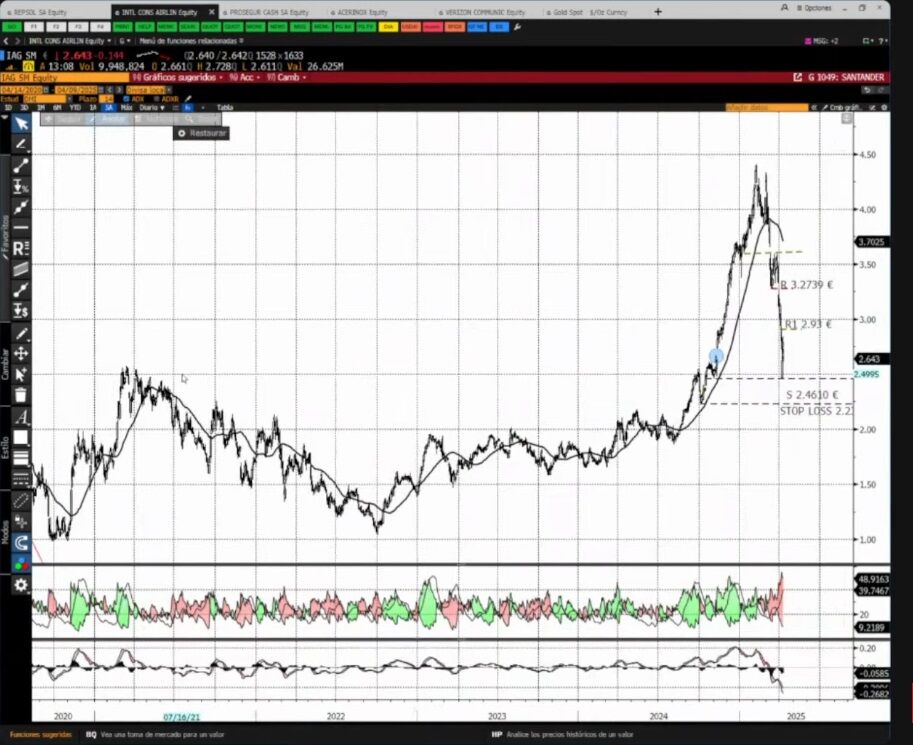
Task: Open the Gráficos sugeridos dropdown
Action: coord(178,77)
